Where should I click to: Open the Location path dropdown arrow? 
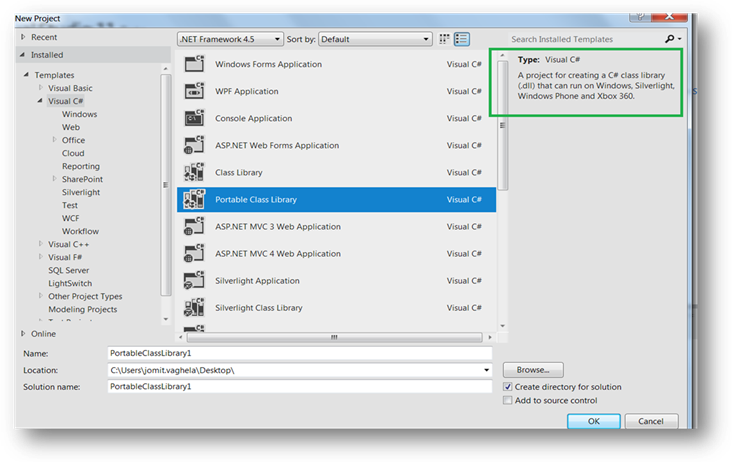(x=486, y=370)
